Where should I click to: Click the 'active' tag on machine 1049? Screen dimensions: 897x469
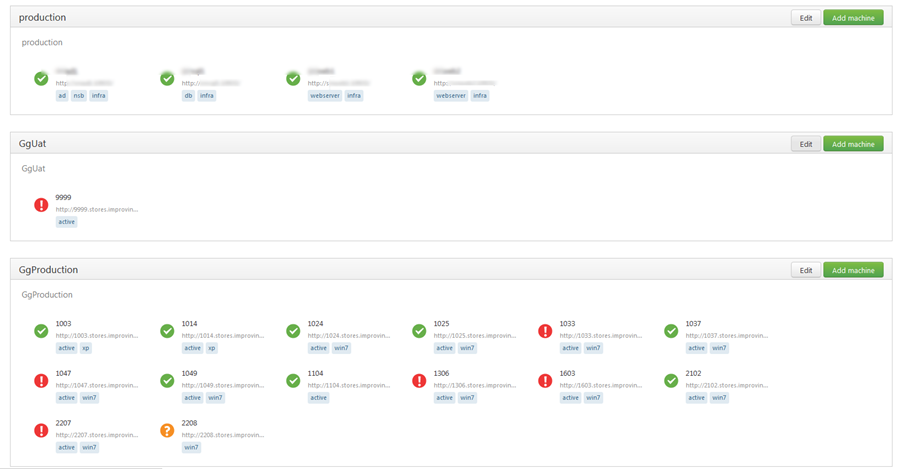click(x=192, y=398)
